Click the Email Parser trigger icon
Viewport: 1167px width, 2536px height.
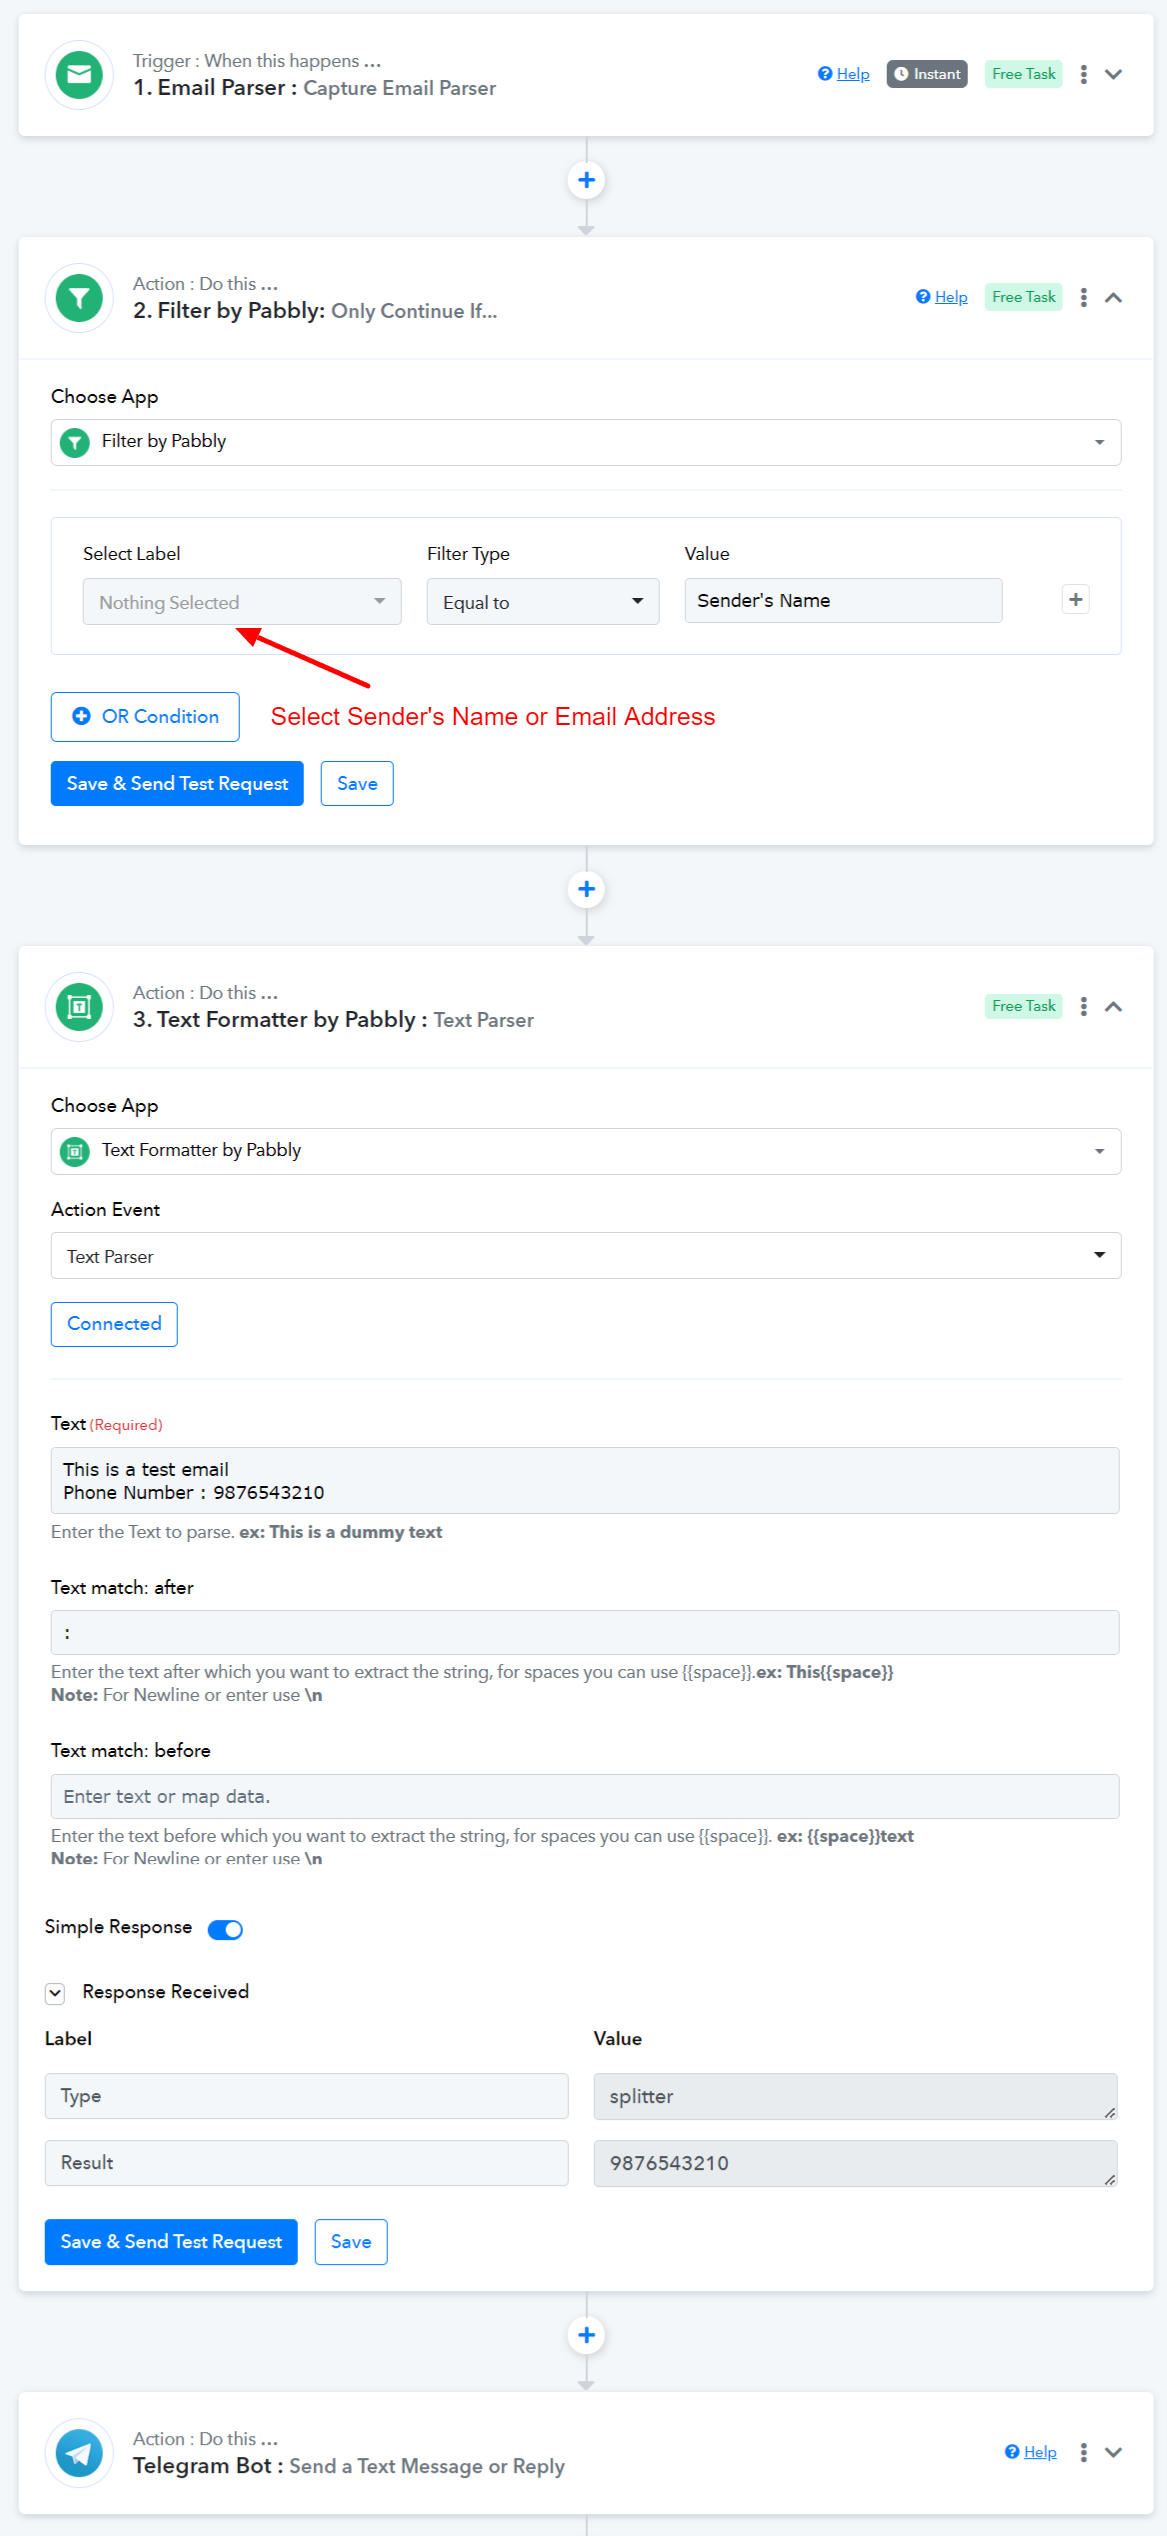[79, 75]
